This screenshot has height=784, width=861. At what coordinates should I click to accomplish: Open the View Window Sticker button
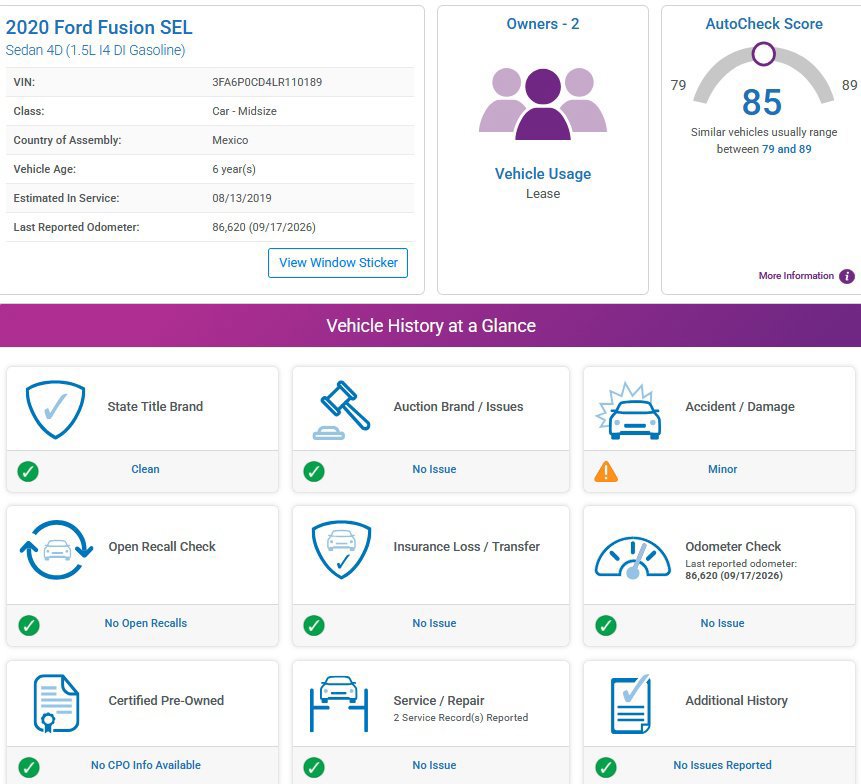tap(338, 262)
